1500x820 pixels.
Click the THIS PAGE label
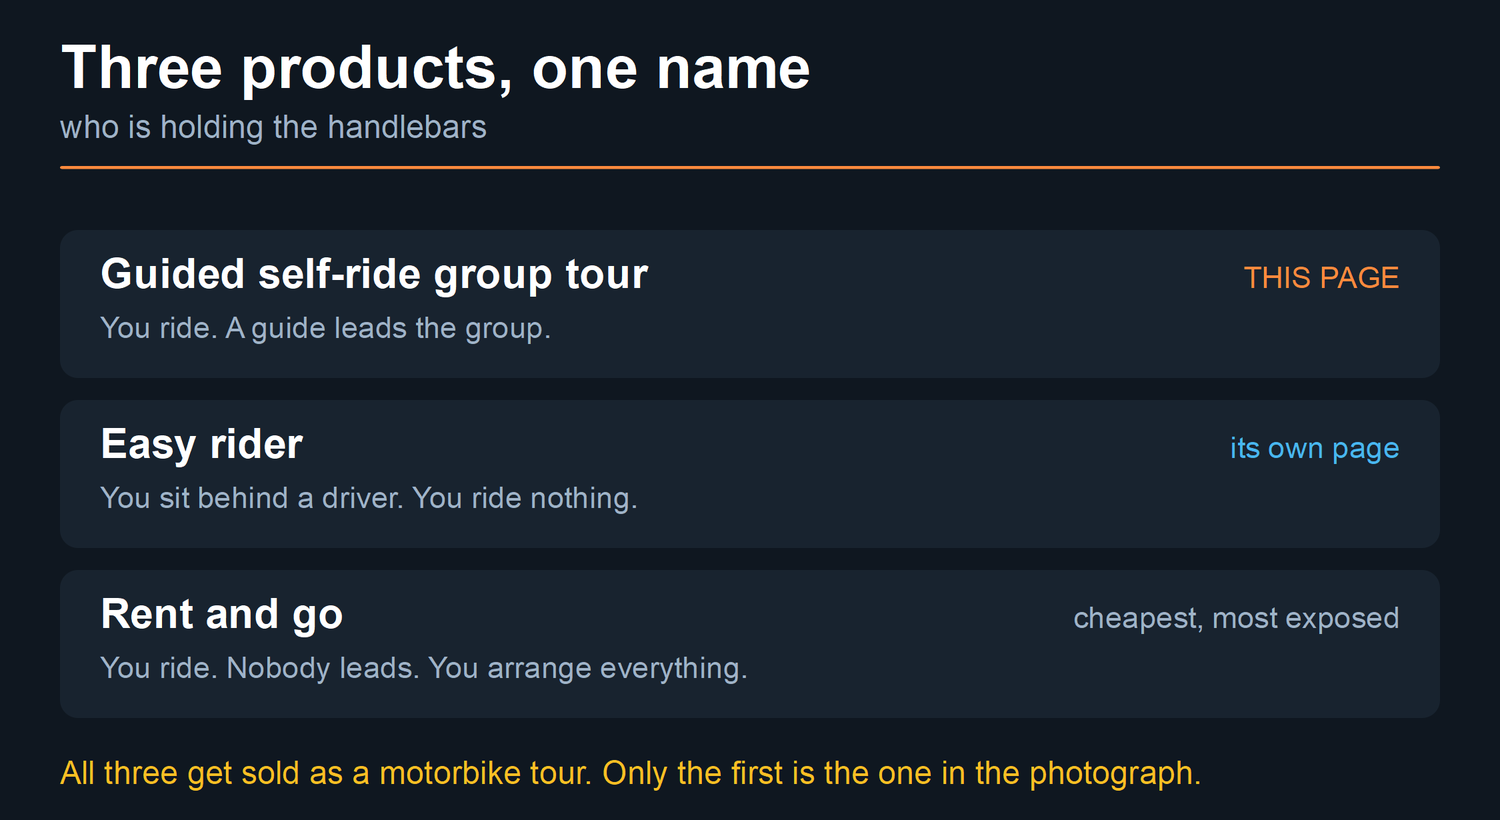[x=1321, y=278]
